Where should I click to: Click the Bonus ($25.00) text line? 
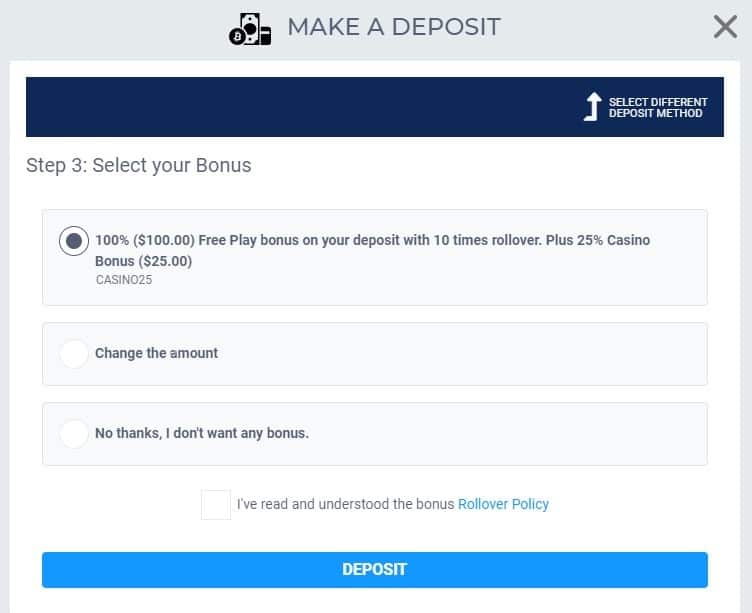143,261
